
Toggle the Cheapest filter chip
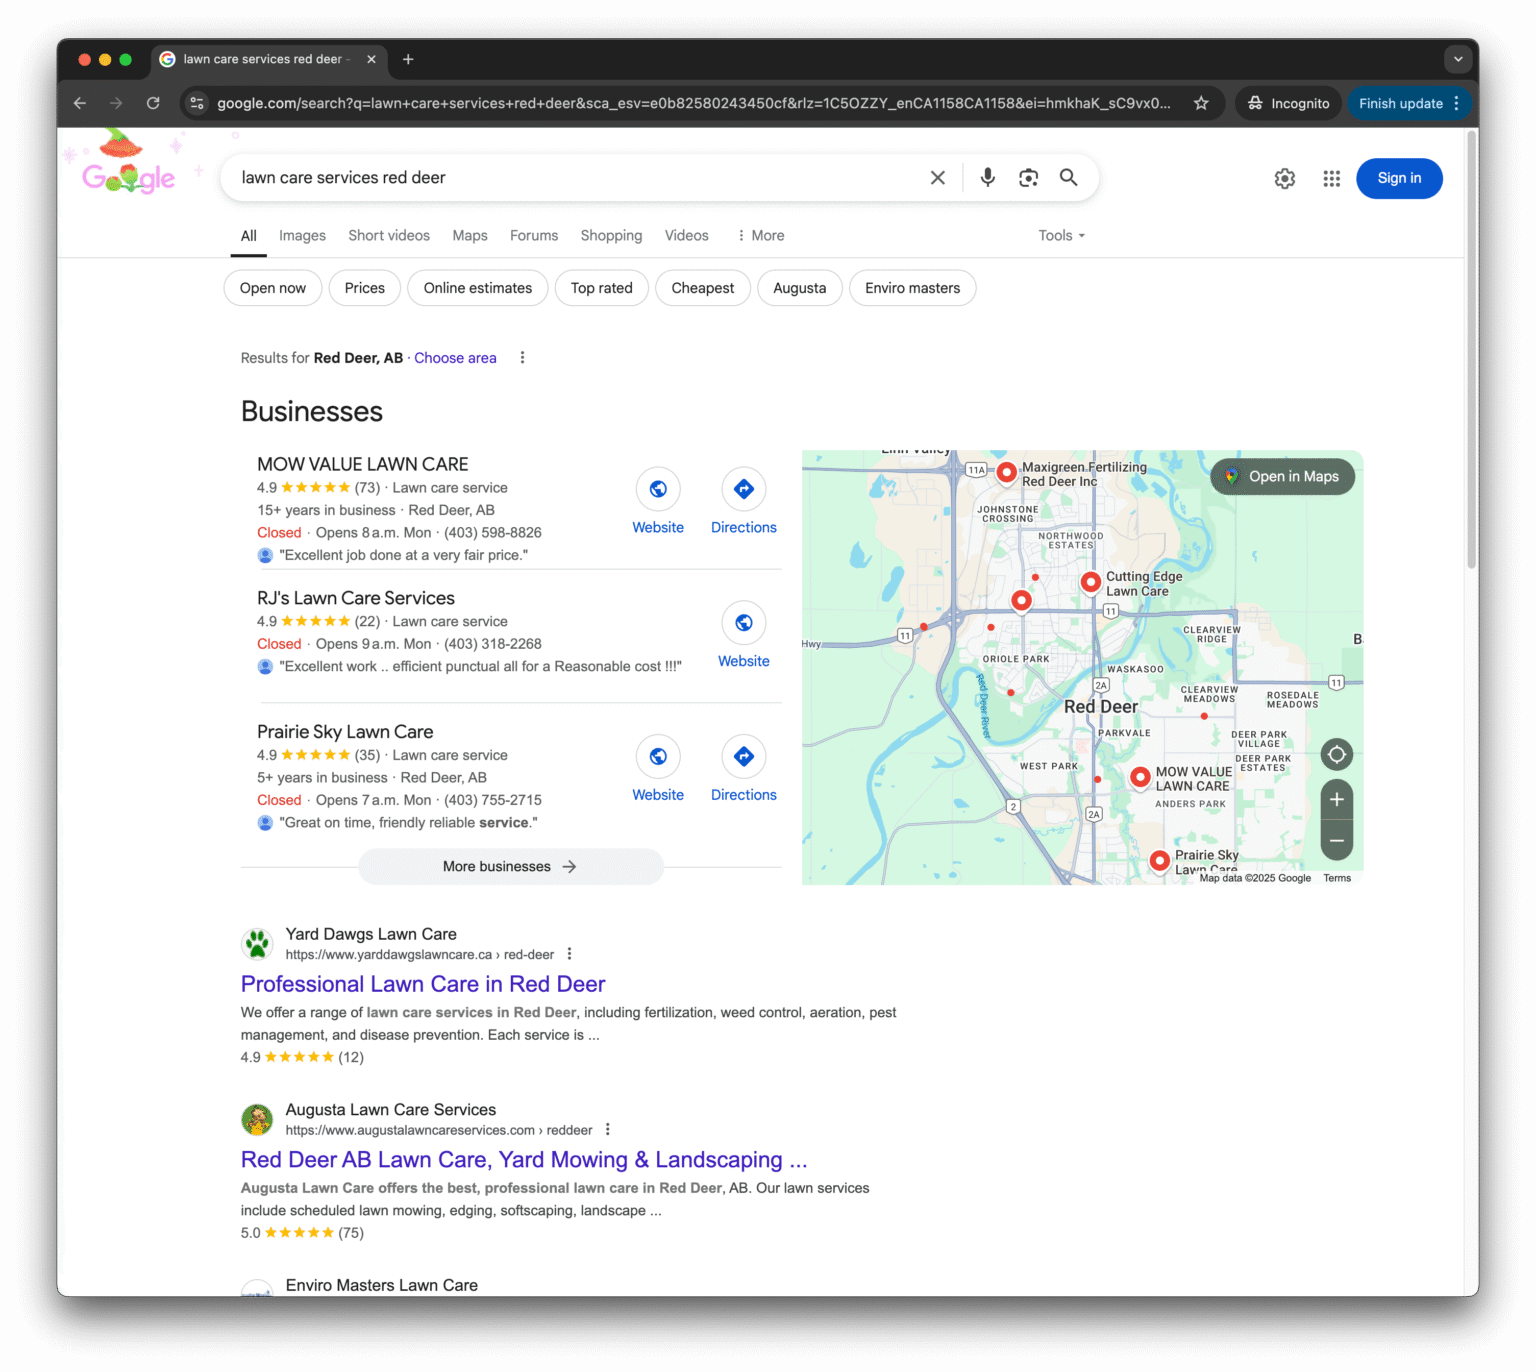coord(702,288)
